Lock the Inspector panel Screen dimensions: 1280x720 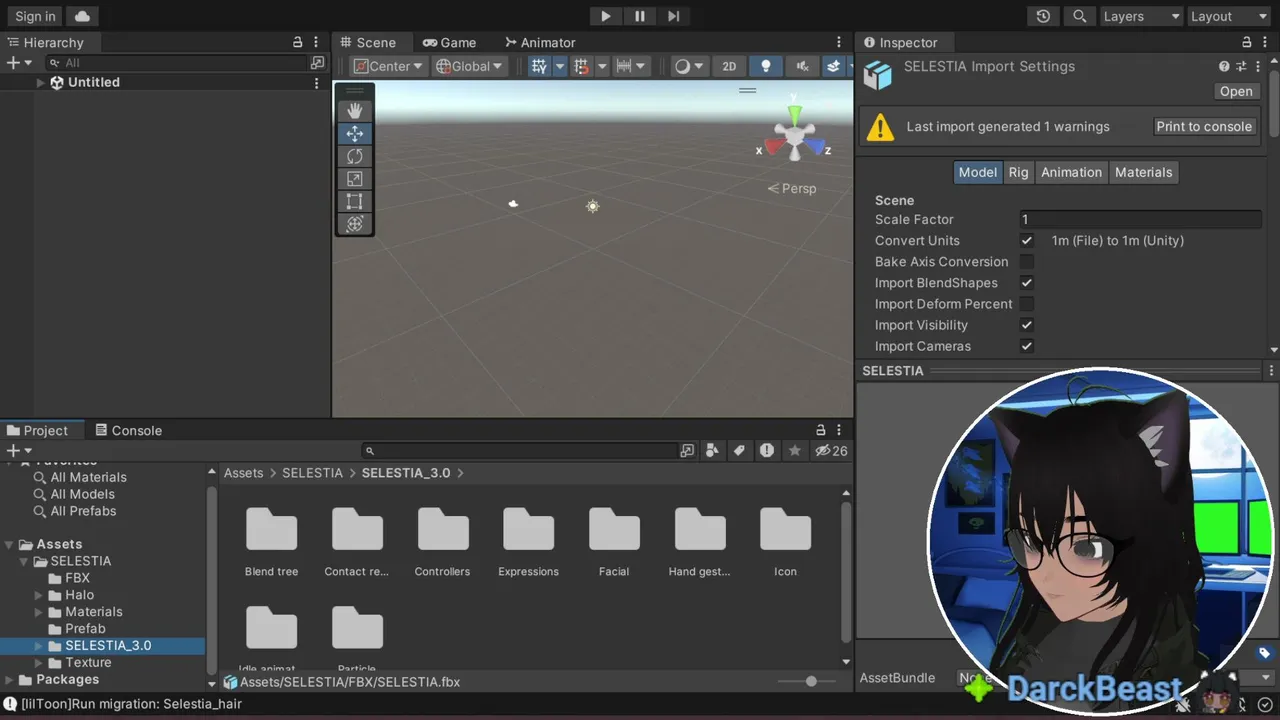point(1246,43)
